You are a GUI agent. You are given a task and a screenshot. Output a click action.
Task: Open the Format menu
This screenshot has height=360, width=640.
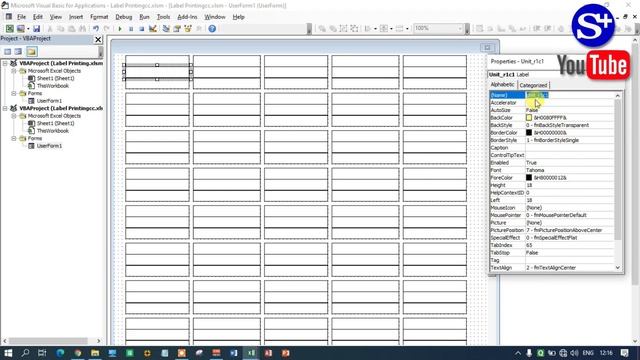(99, 17)
